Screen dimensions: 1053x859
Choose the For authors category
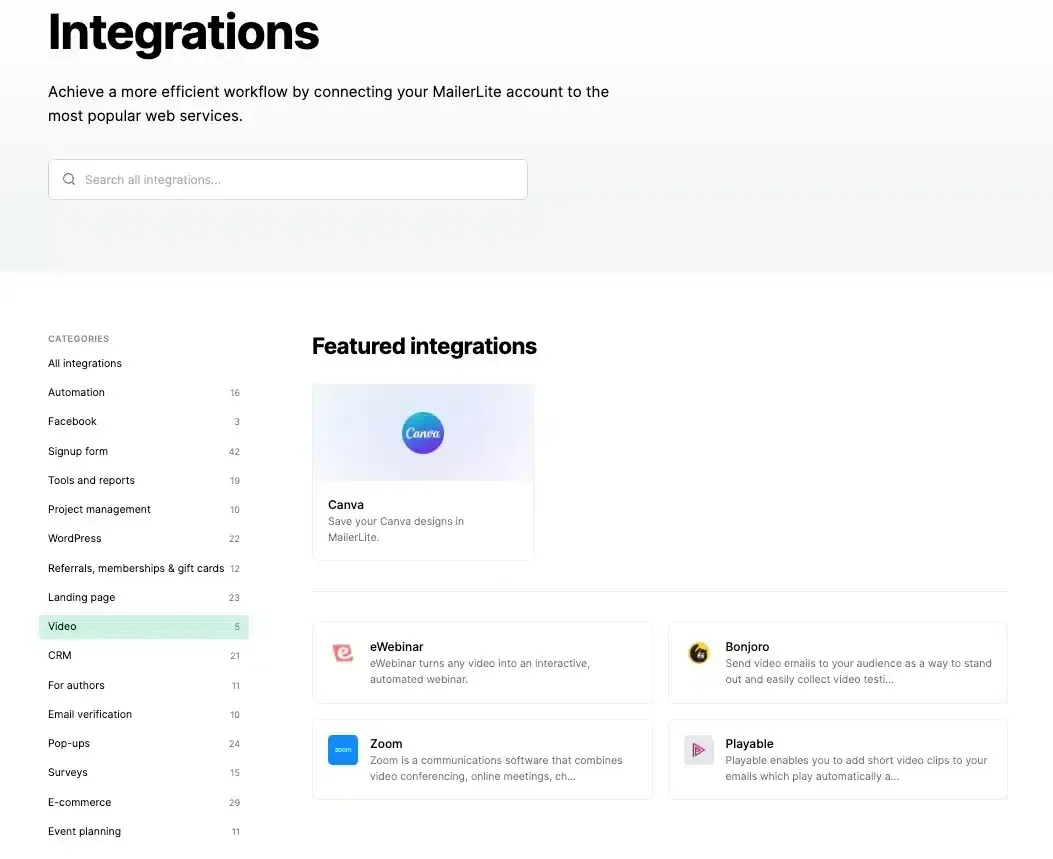tap(144, 685)
